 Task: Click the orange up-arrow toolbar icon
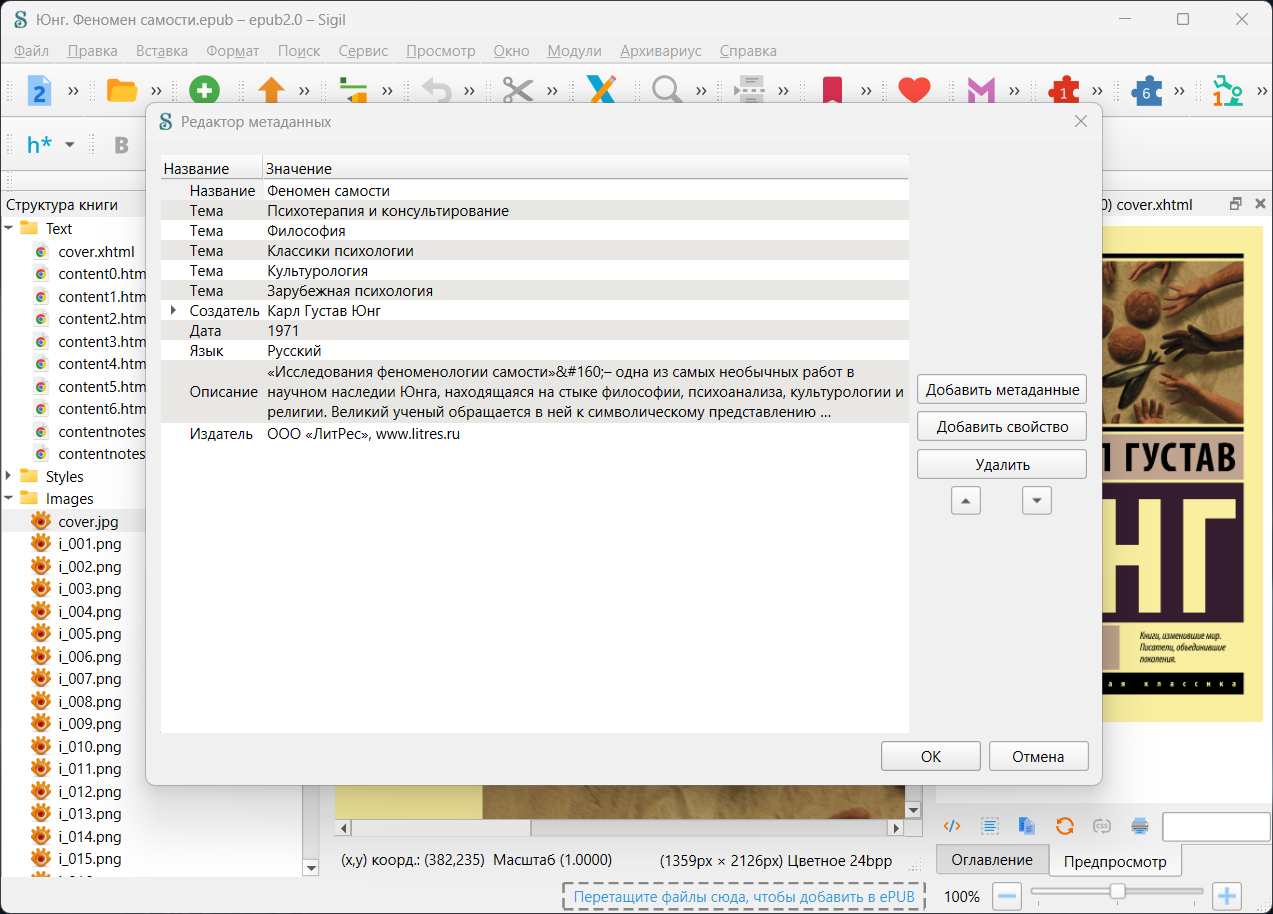coord(272,91)
